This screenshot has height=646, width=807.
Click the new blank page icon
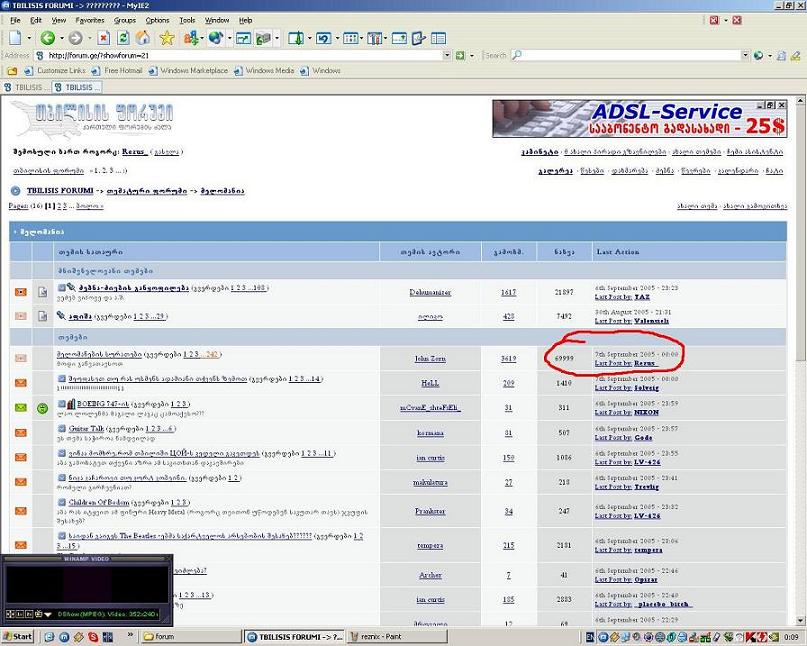click(14, 38)
